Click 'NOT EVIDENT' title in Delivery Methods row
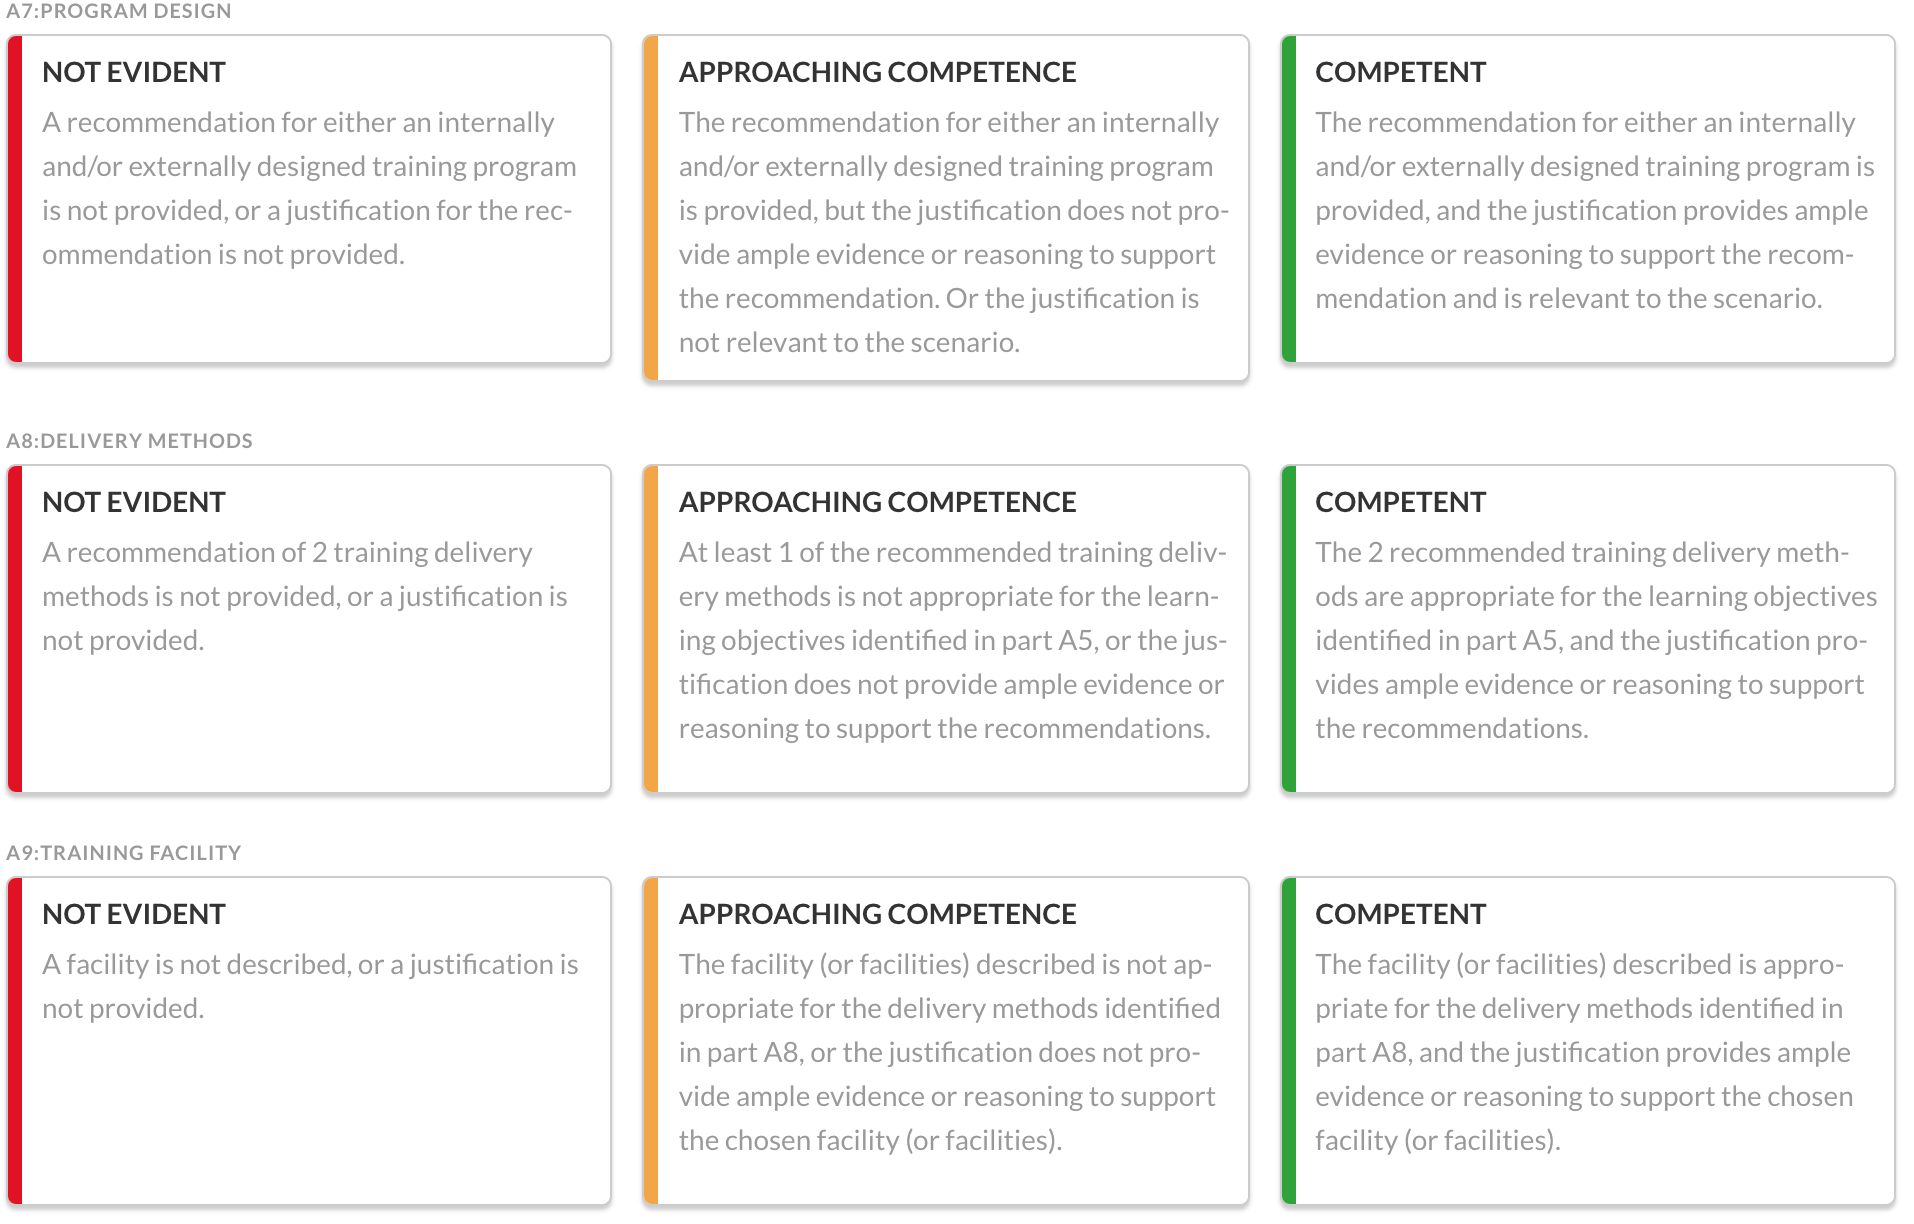1914x1224 pixels. (134, 502)
